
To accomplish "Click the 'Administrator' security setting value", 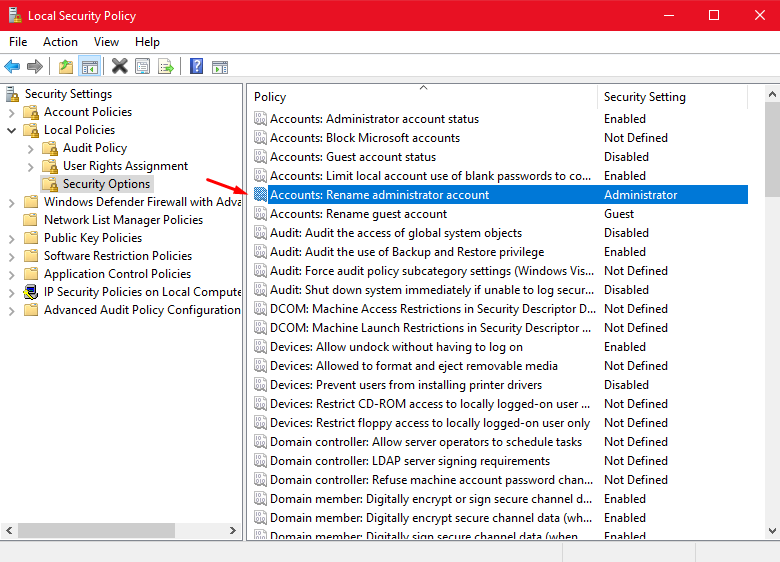I will 641,195.
